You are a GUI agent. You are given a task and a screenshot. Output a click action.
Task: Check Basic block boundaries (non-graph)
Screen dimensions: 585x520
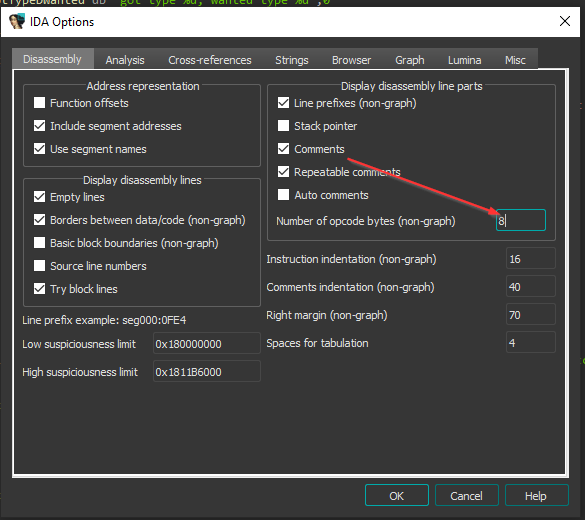tap(39, 243)
